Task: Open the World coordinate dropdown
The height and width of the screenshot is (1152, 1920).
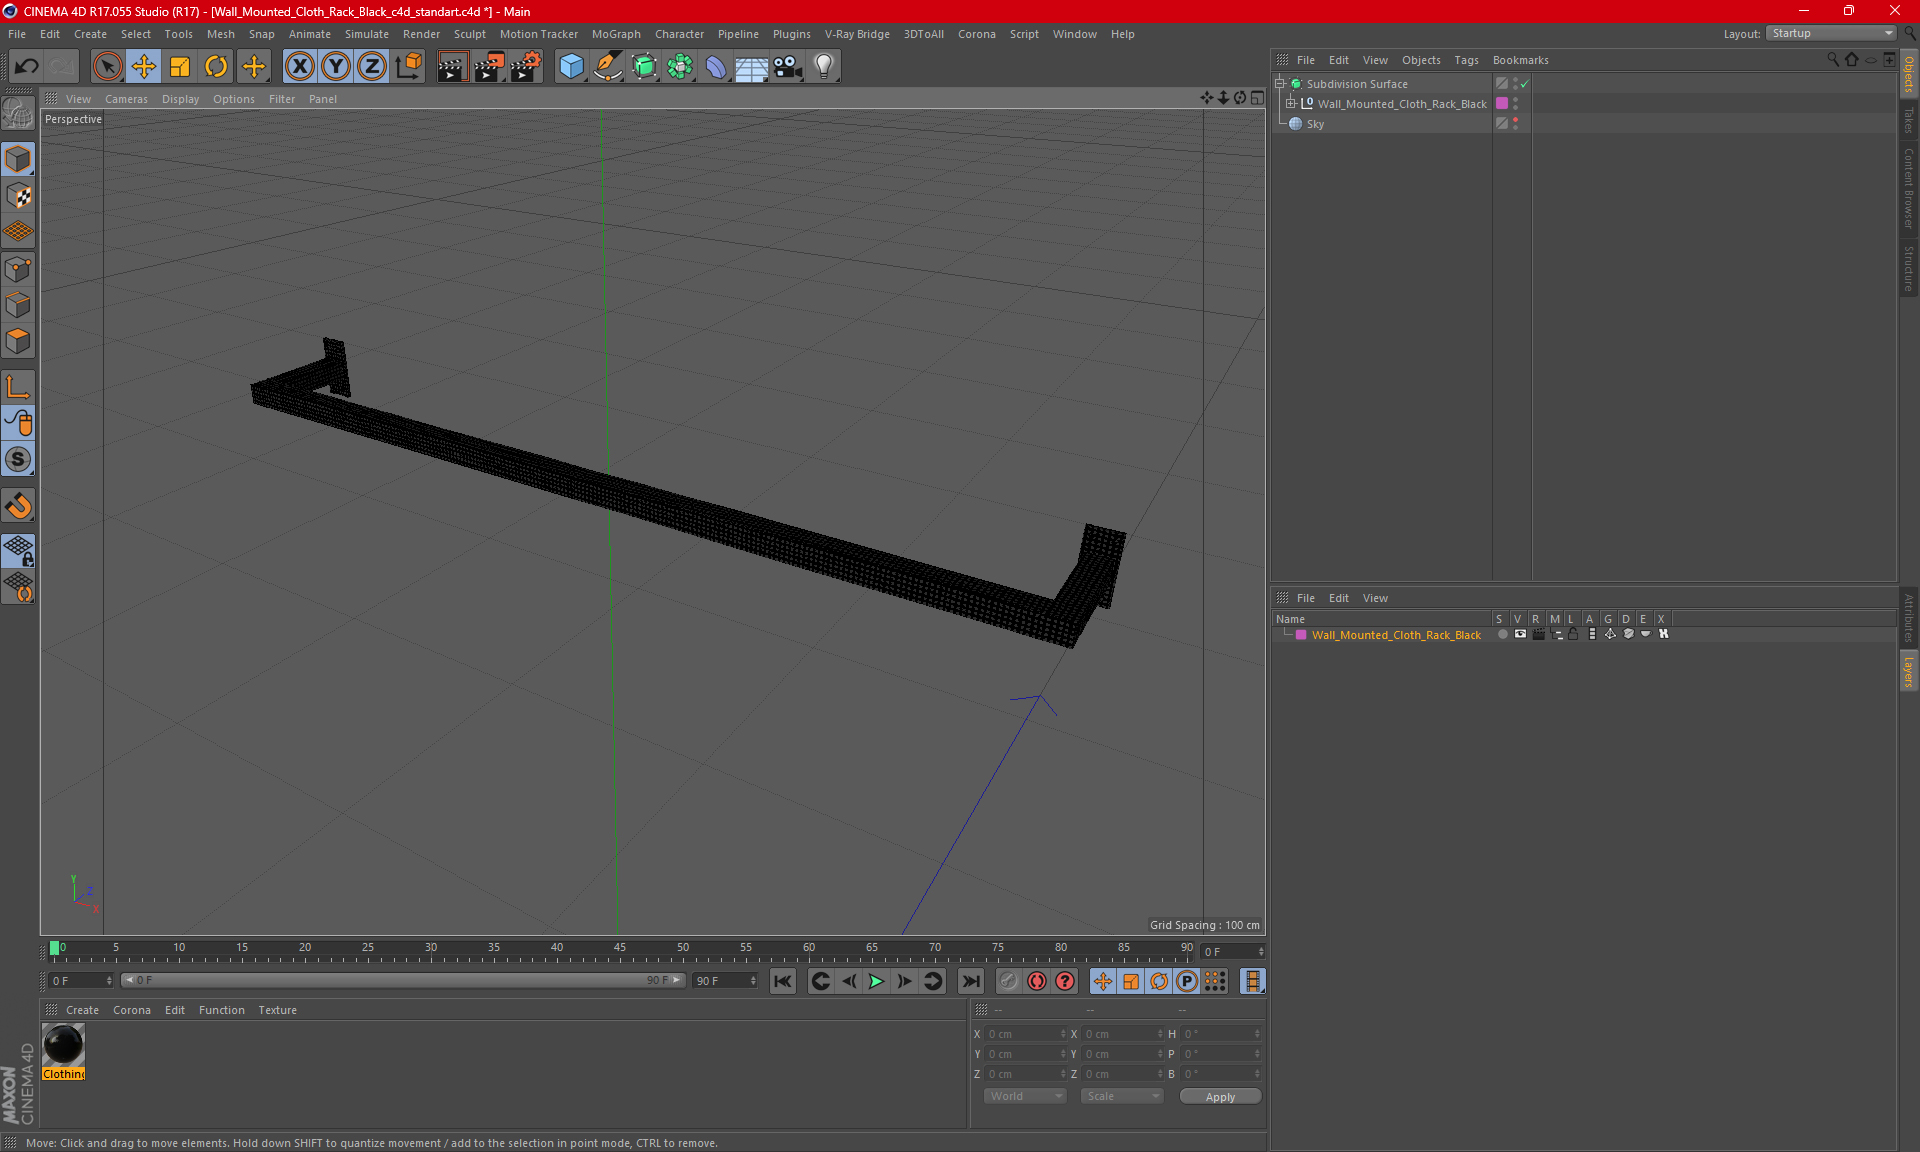Action: pyautogui.click(x=1025, y=1096)
